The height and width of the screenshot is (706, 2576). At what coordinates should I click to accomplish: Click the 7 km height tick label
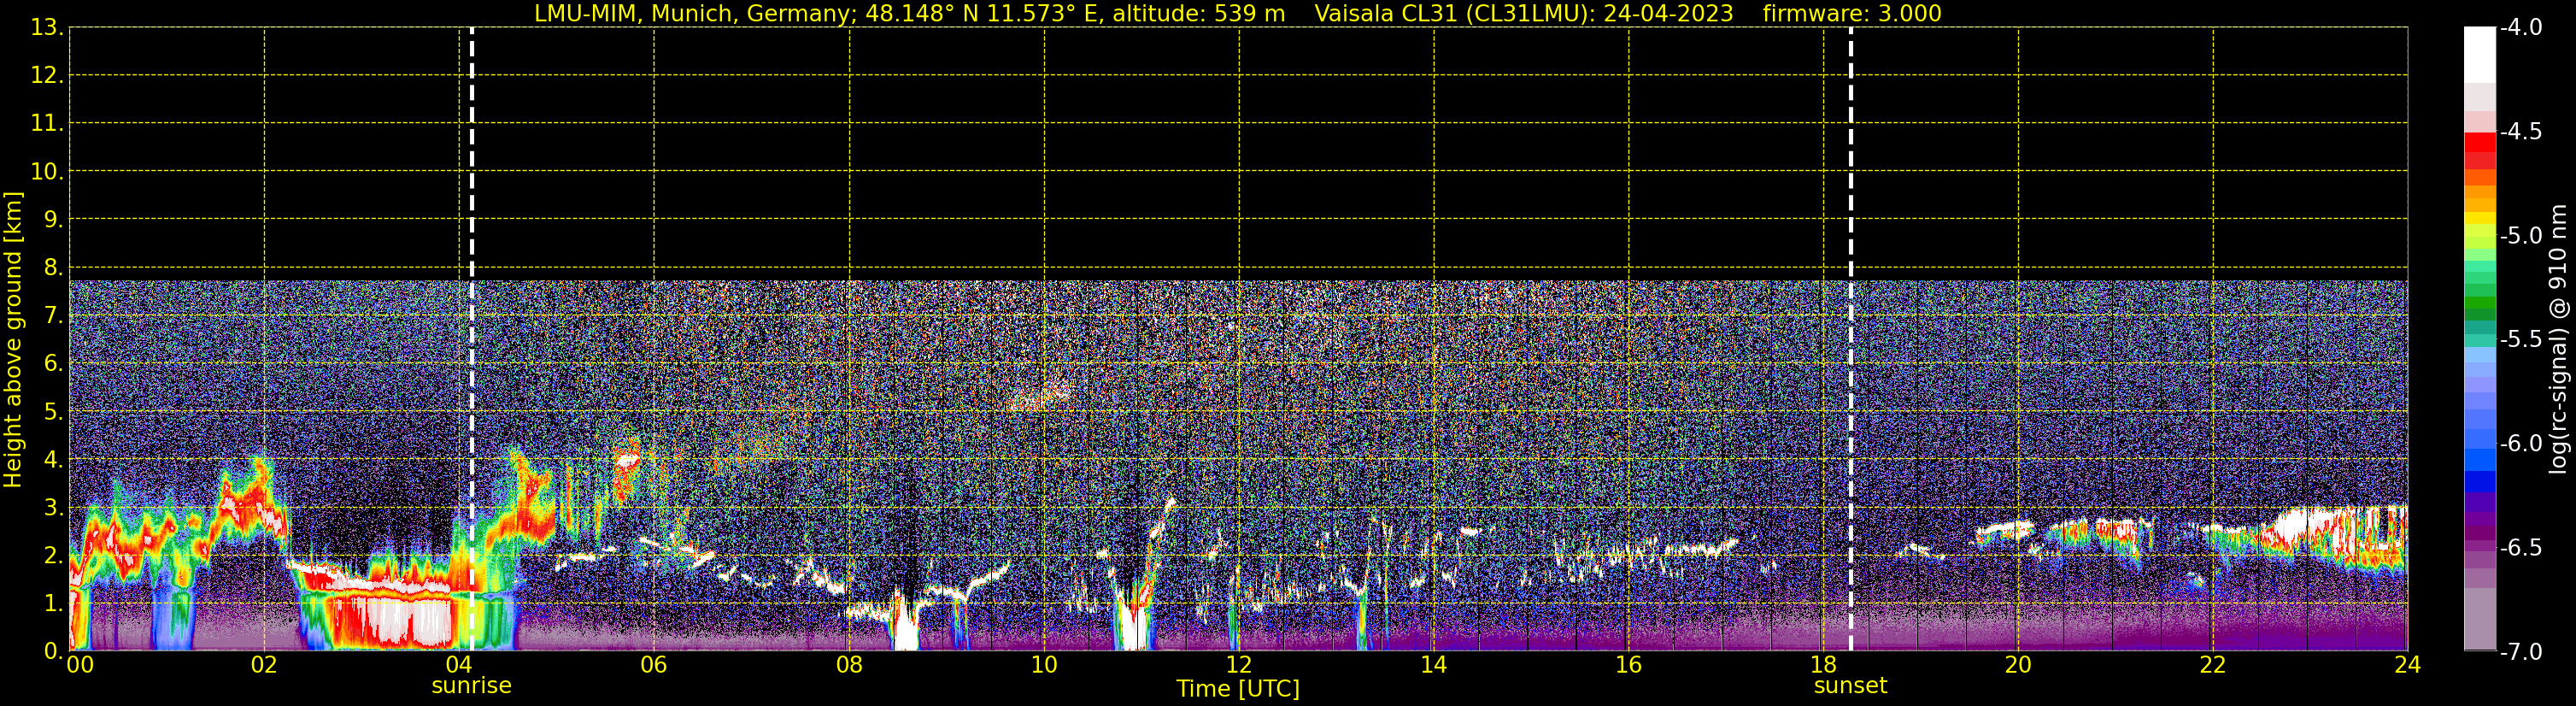tap(52, 315)
